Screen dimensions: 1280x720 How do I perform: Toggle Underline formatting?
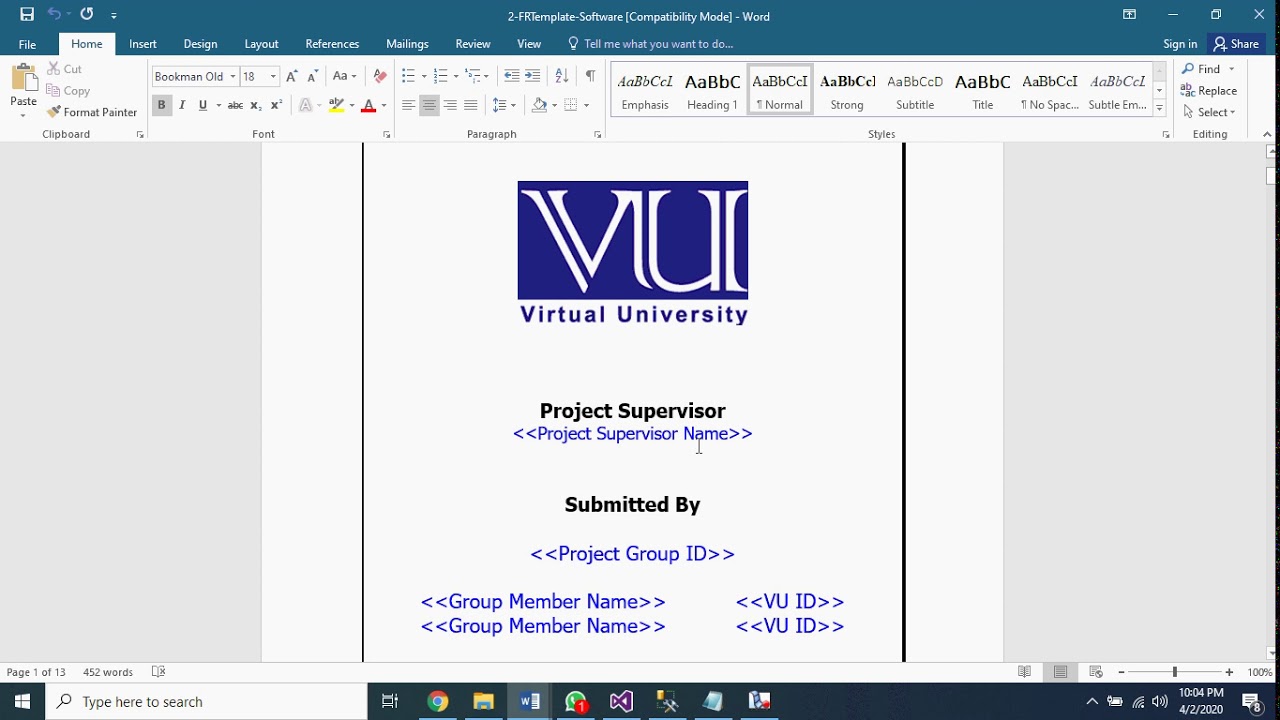203,105
